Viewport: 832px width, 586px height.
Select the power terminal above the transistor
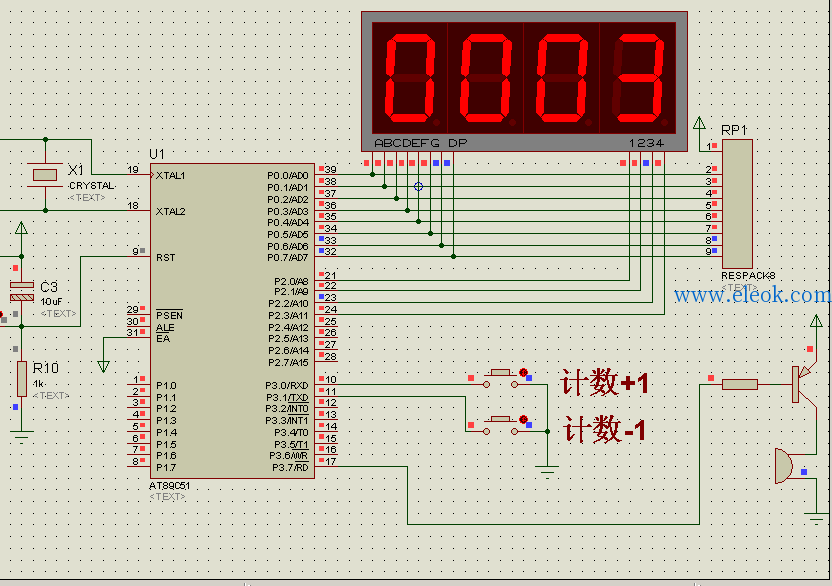pos(817,321)
